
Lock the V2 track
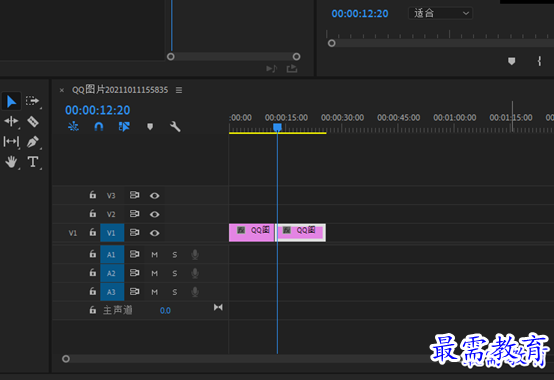pyautogui.click(x=93, y=214)
